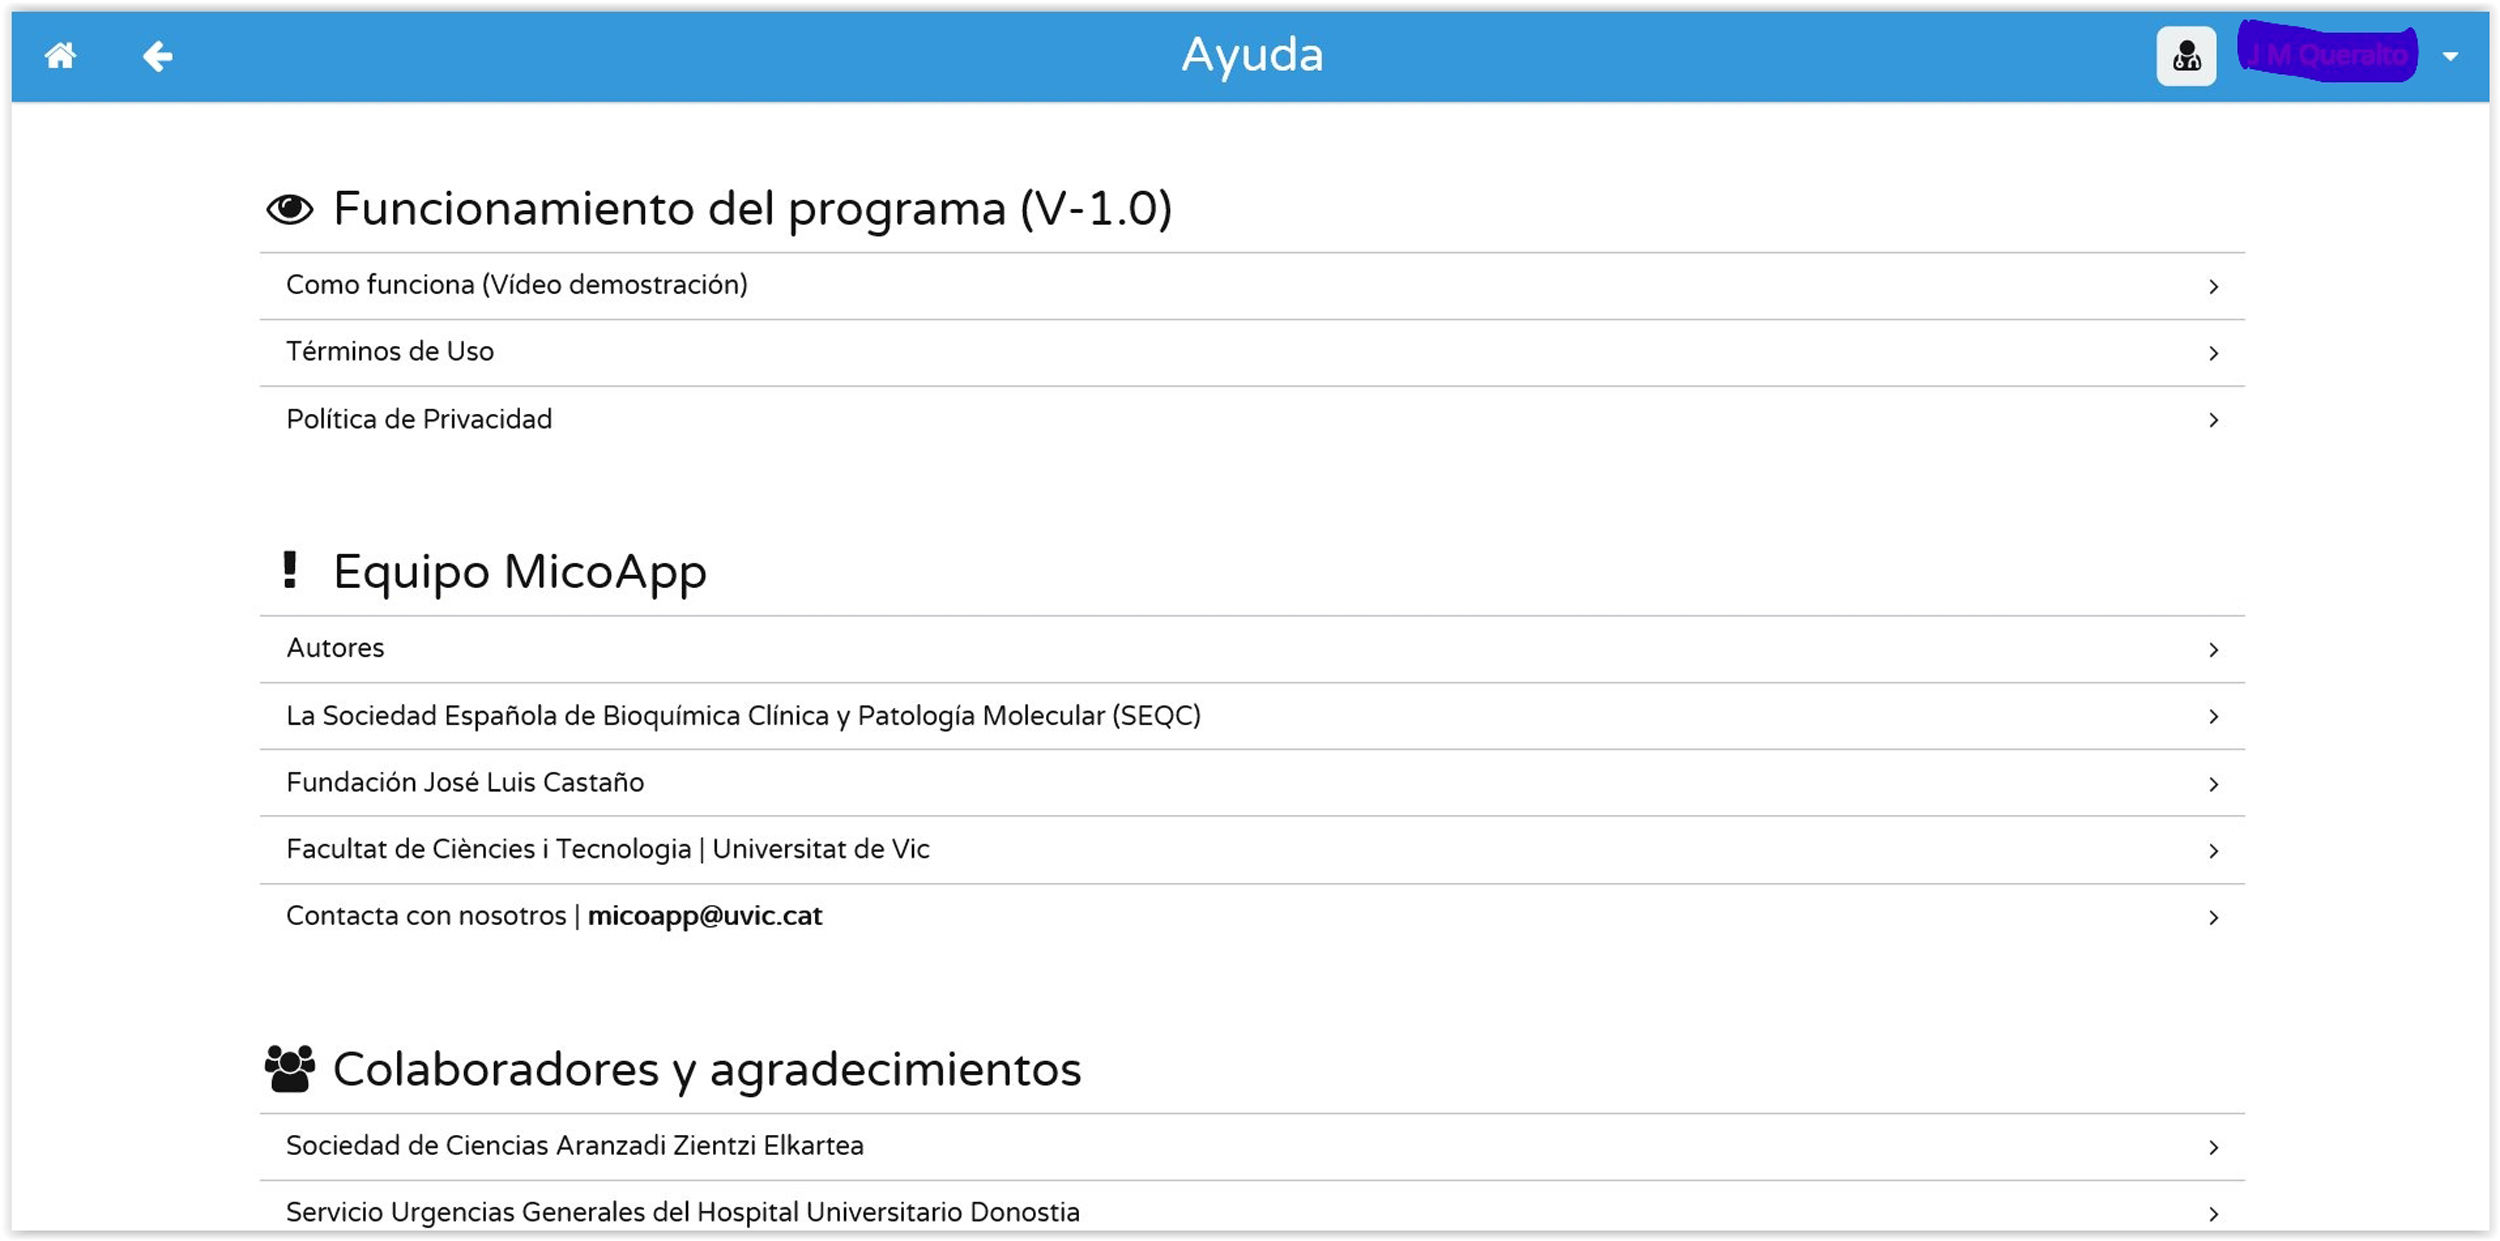Open Como funciona video demostración
This screenshot has height=1241, width=2500.
[516, 285]
